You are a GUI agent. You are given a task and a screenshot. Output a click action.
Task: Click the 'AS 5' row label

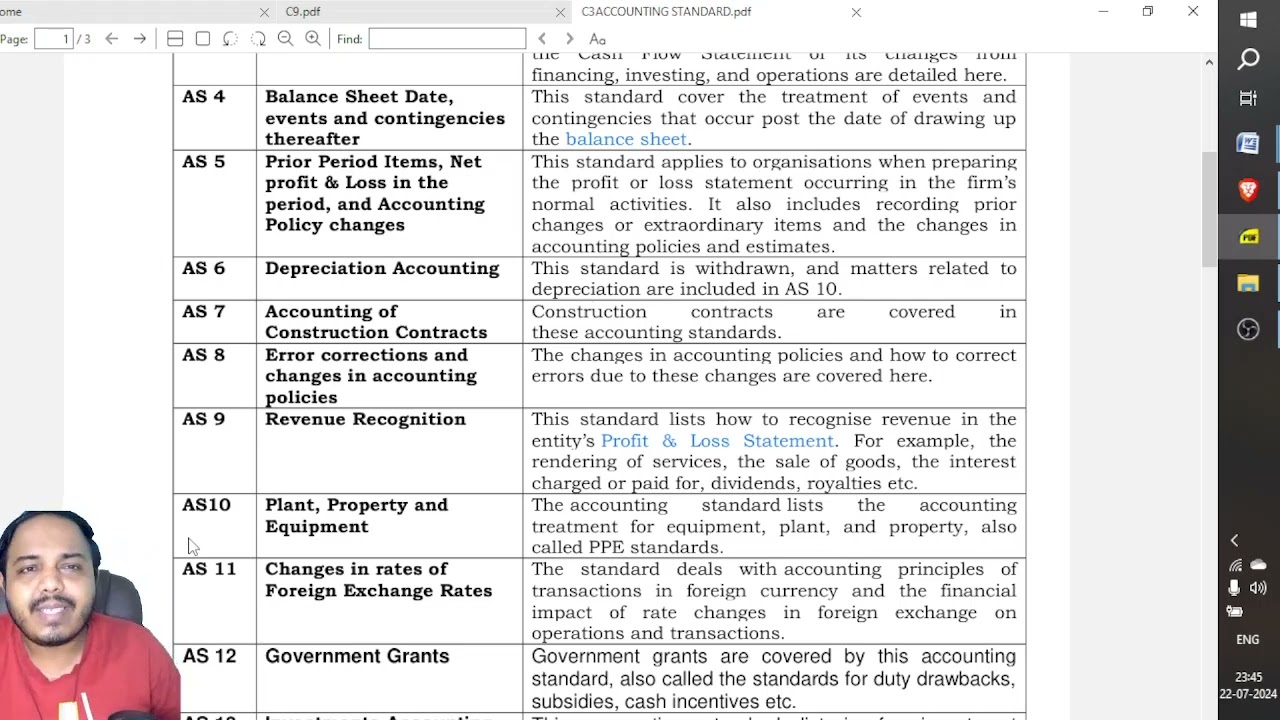pos(204,162)
